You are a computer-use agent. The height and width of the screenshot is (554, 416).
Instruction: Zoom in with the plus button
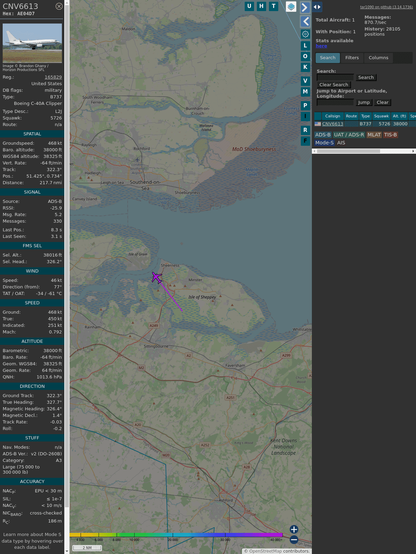[294, 529]
